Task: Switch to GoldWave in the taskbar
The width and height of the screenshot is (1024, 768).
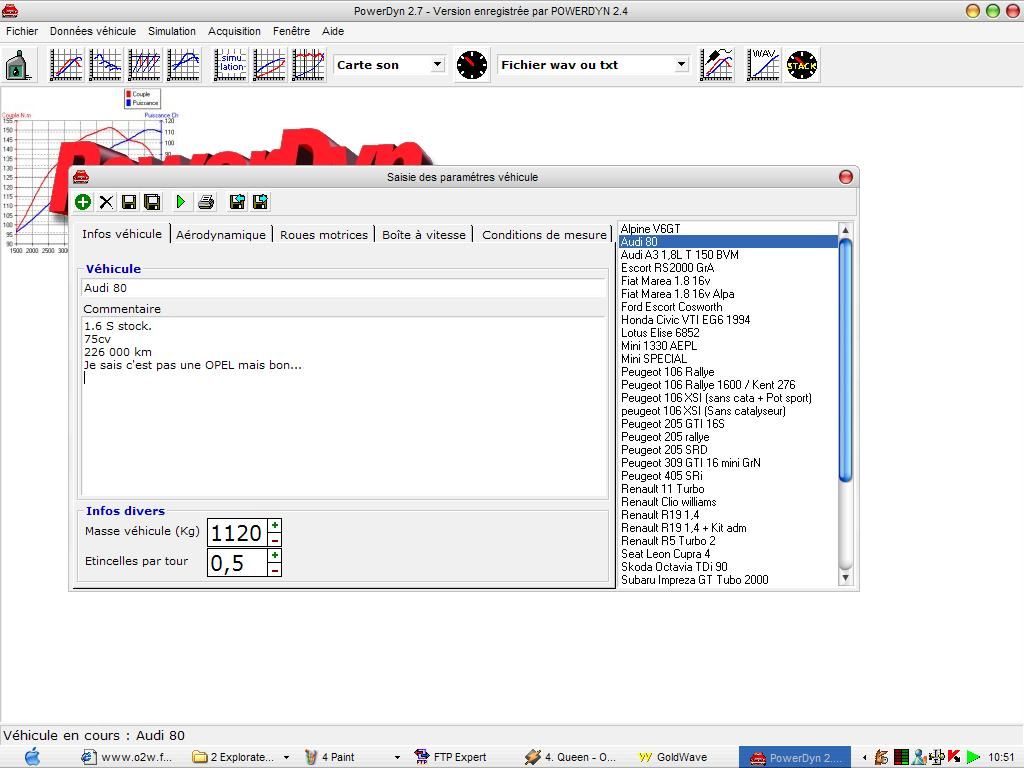Action: (x=673, y=758)
